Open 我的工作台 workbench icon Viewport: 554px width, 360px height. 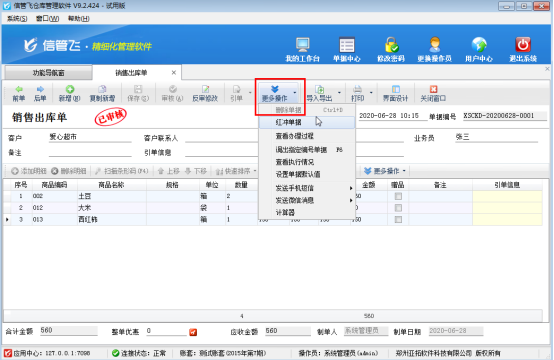click(302, 45)
